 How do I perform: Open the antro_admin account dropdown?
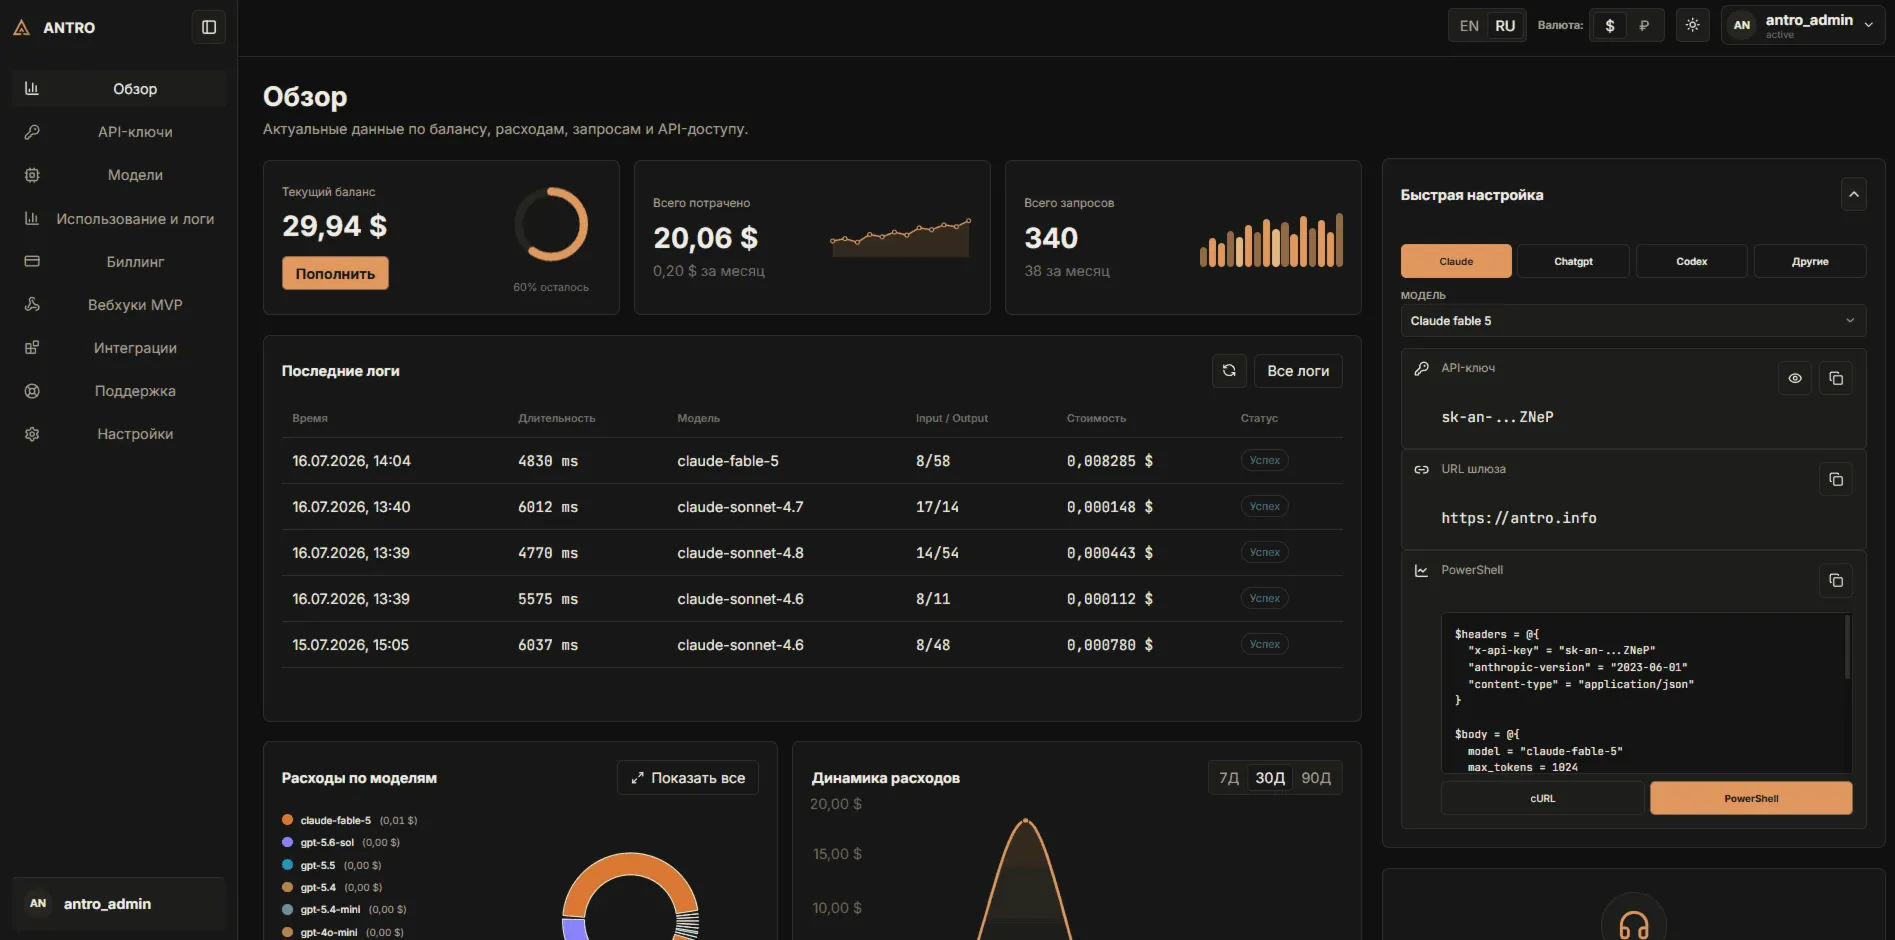click(1803, 25)
